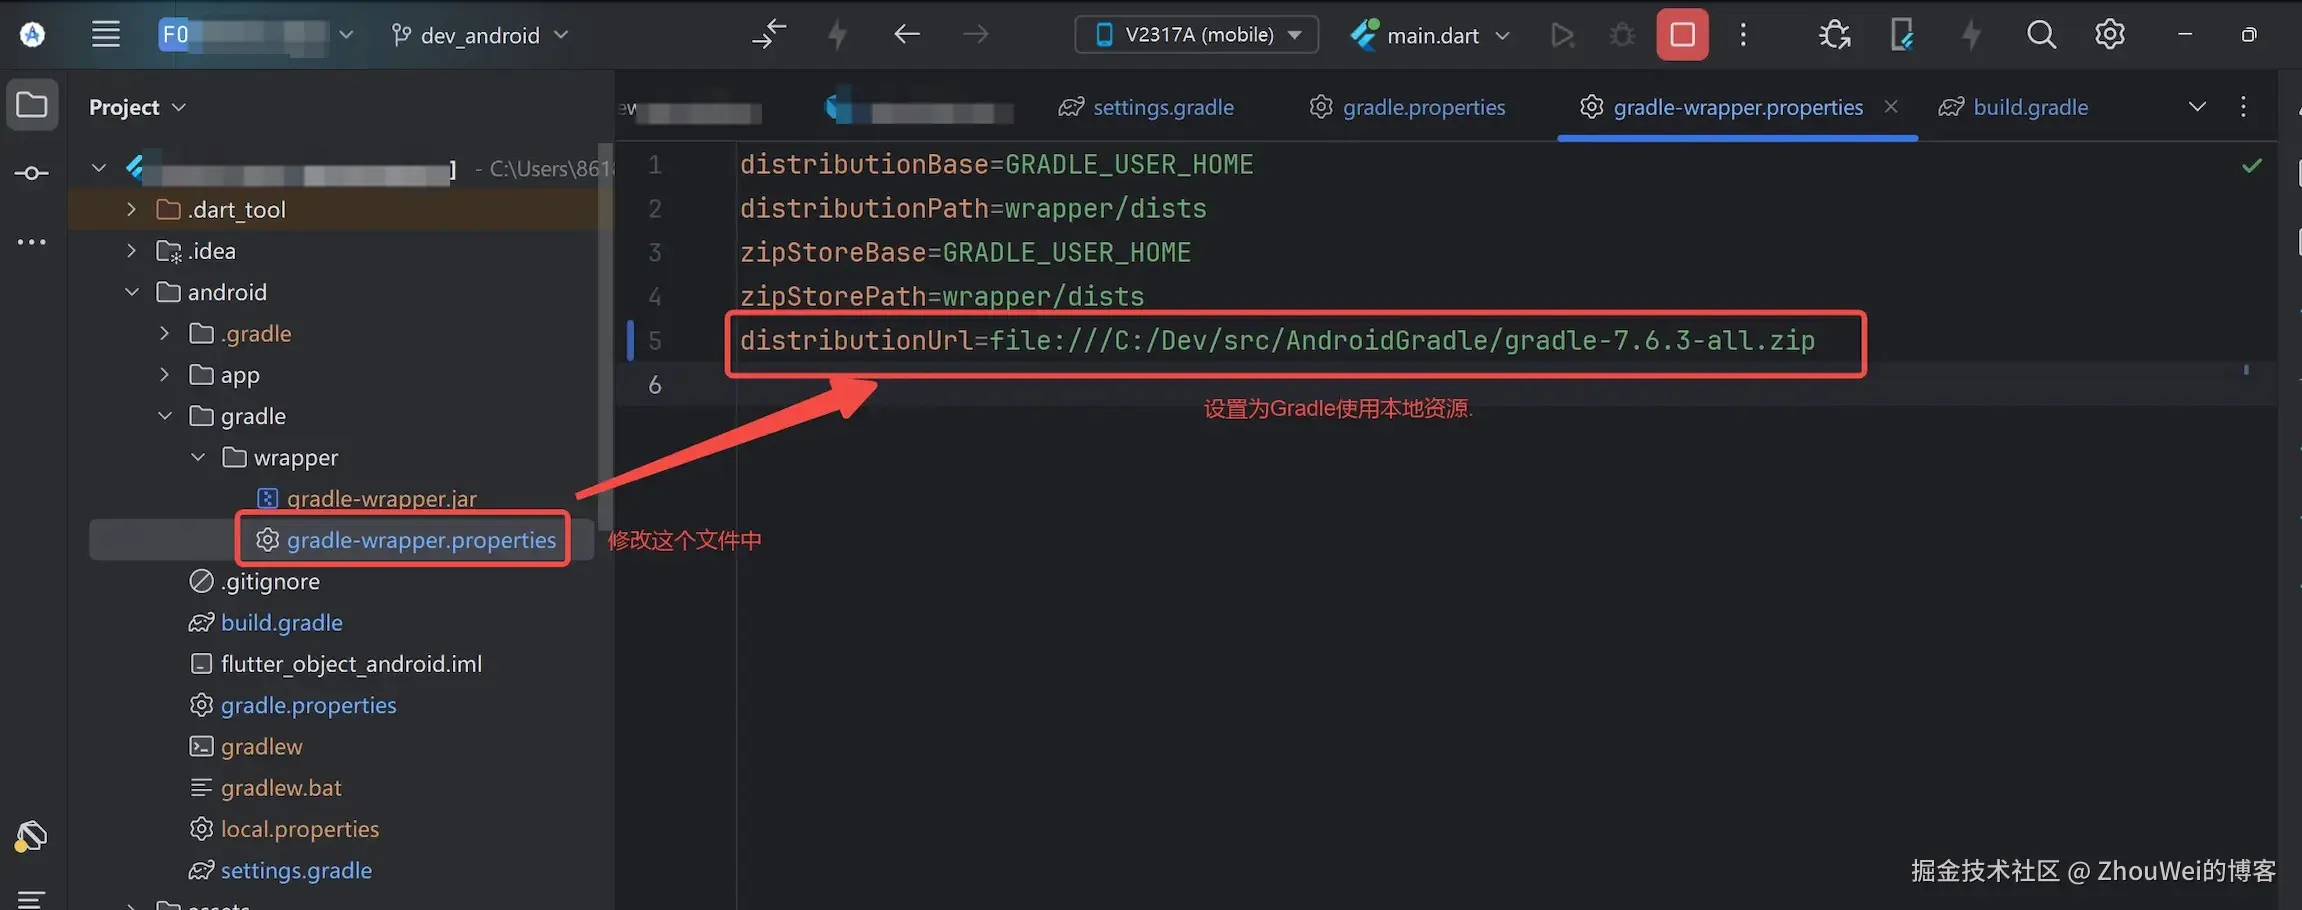Show the hidden editor tabs list
The image size is (2302, 910).
2197,107
